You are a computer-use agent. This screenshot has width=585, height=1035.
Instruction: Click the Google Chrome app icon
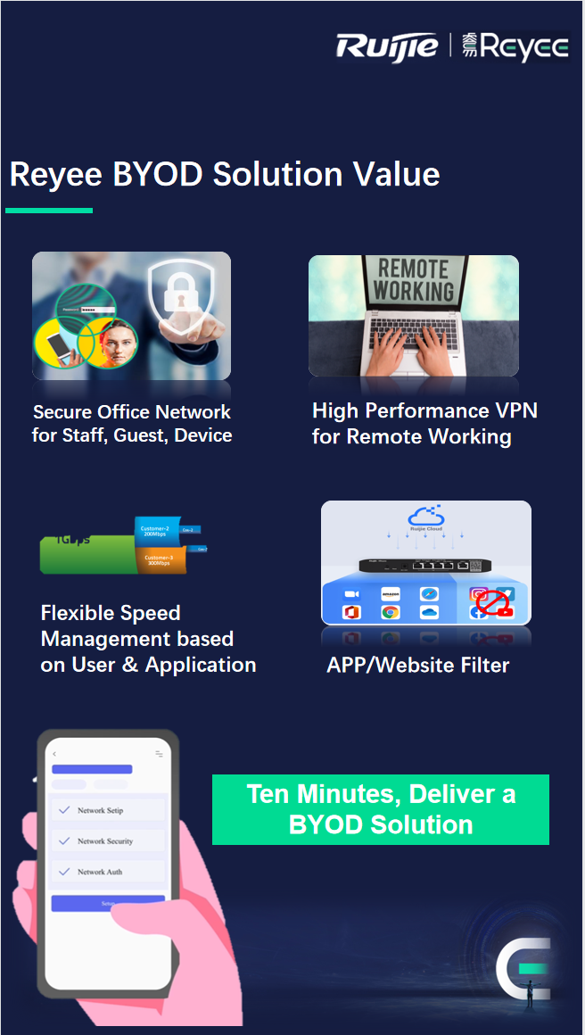pyautogui.click(x=390, y=613)
